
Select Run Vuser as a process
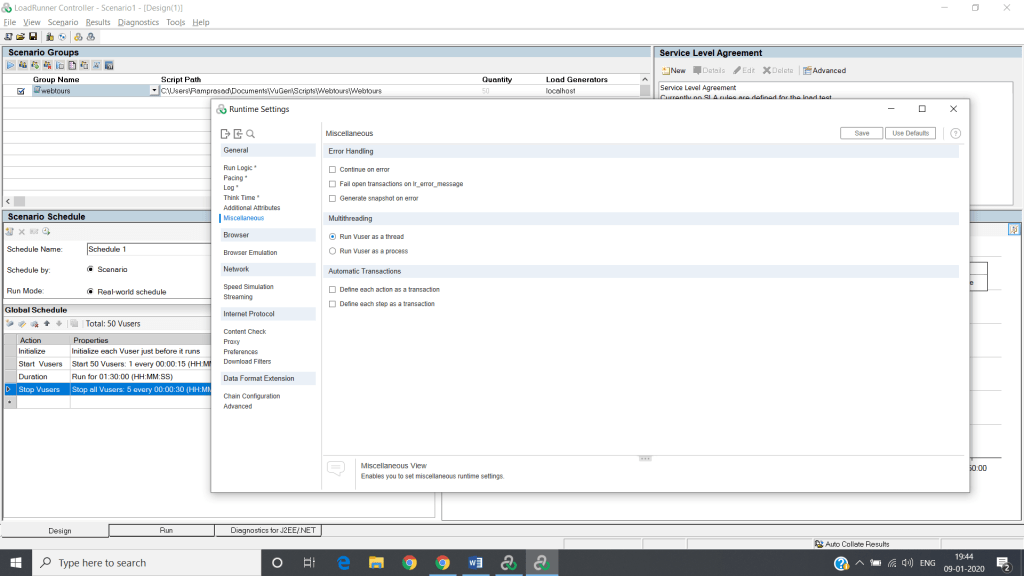coord(331,250)
